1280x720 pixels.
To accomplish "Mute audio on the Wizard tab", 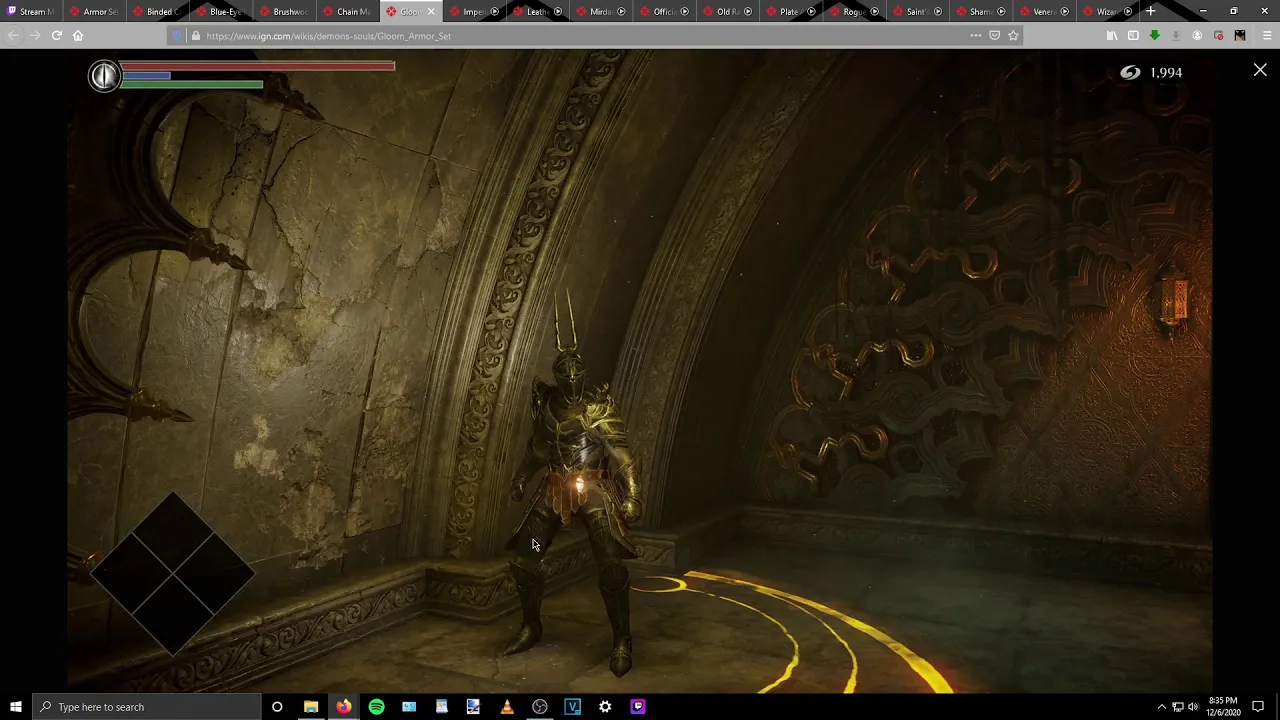I will (x=1128, y=12).
